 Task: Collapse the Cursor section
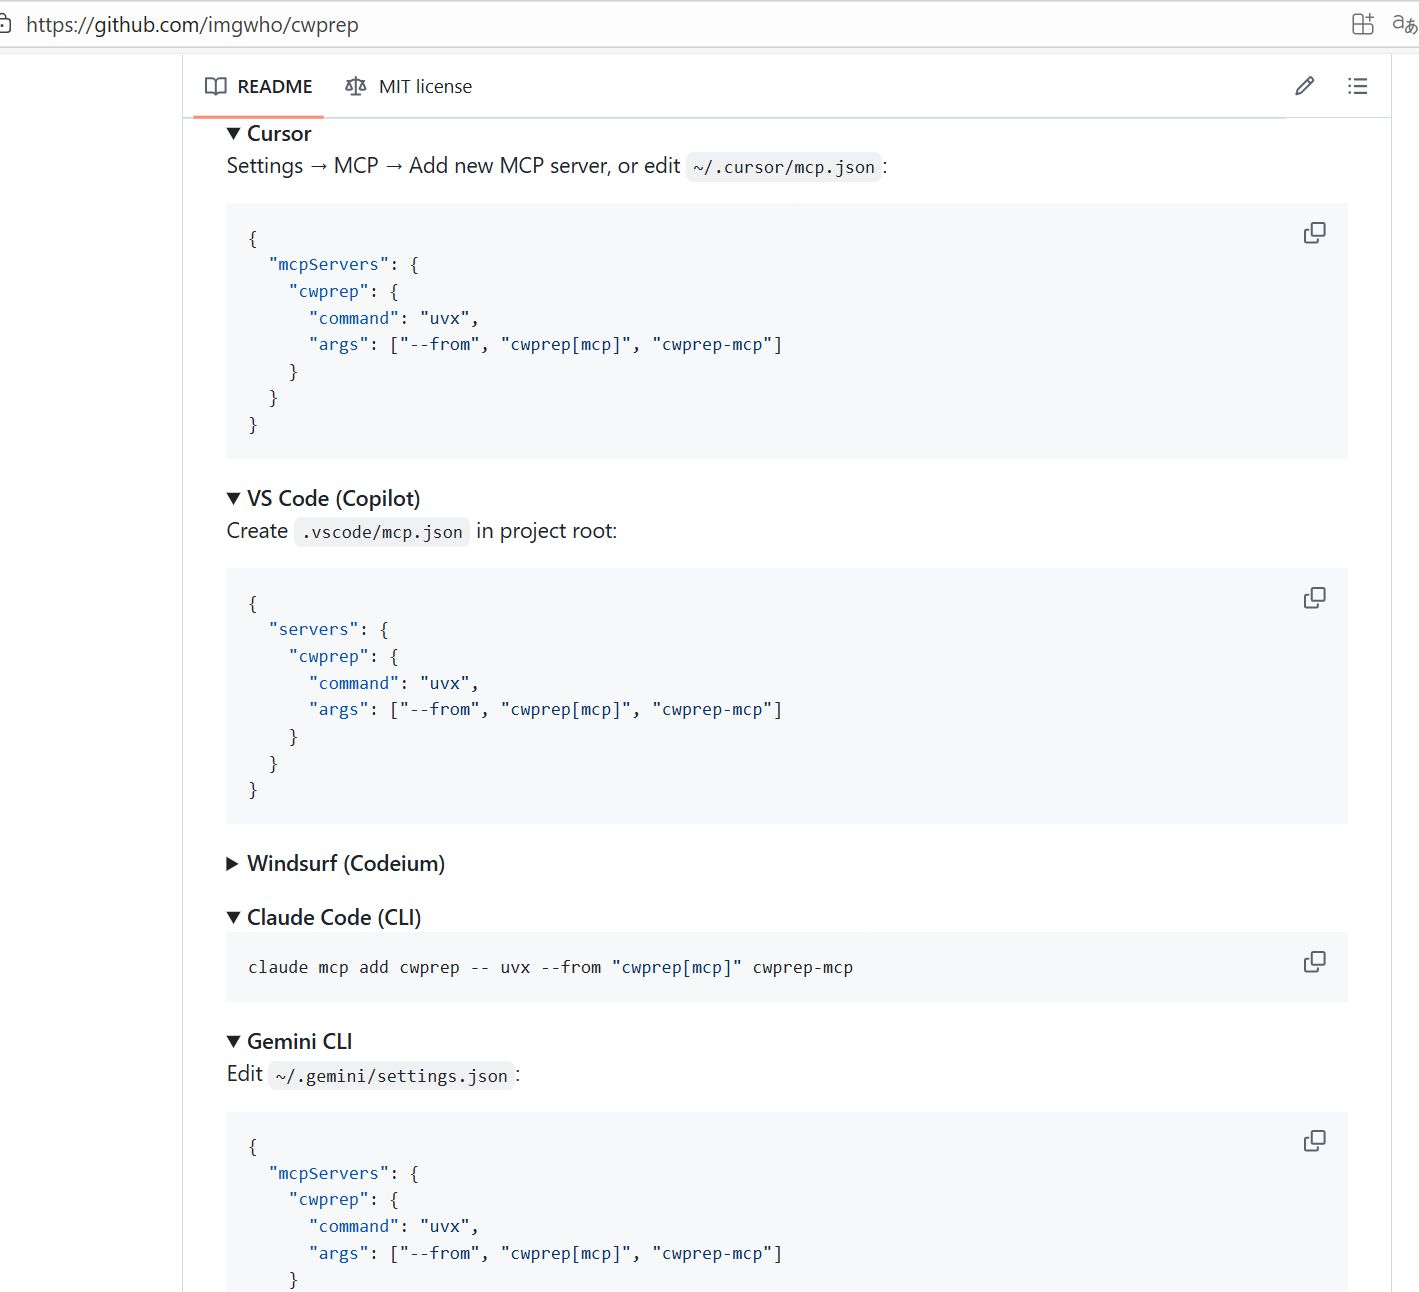[x=269, y=133]
